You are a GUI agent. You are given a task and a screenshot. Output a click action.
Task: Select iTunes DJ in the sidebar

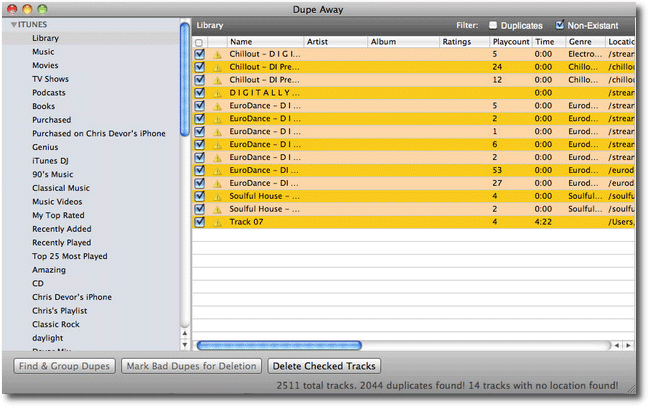click(50, 161)
